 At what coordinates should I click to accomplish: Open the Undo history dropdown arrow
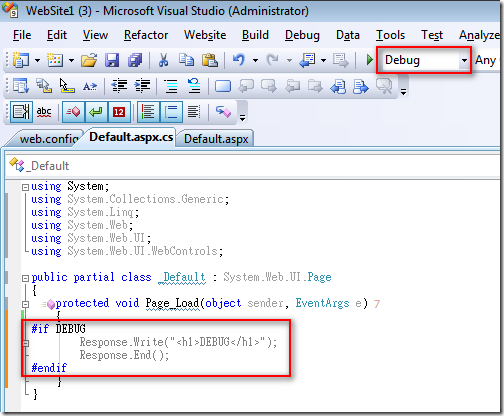tap(255, 61)
